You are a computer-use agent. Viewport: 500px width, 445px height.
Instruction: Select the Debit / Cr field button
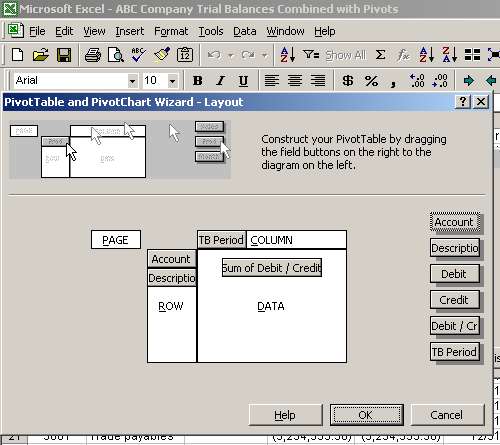click(x=455, y=326)
